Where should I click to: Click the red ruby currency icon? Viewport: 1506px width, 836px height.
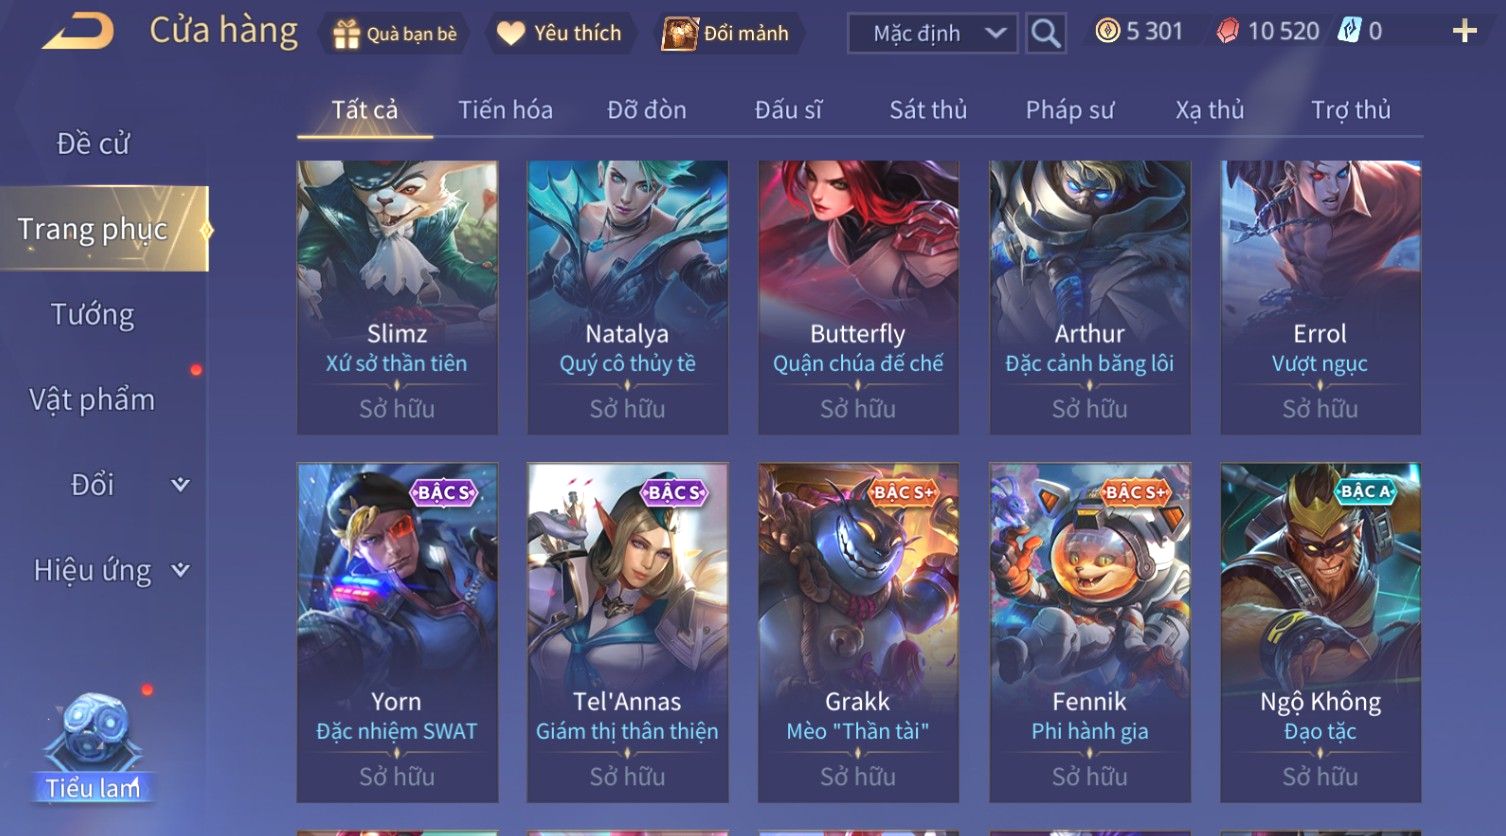pos(1228,31)
